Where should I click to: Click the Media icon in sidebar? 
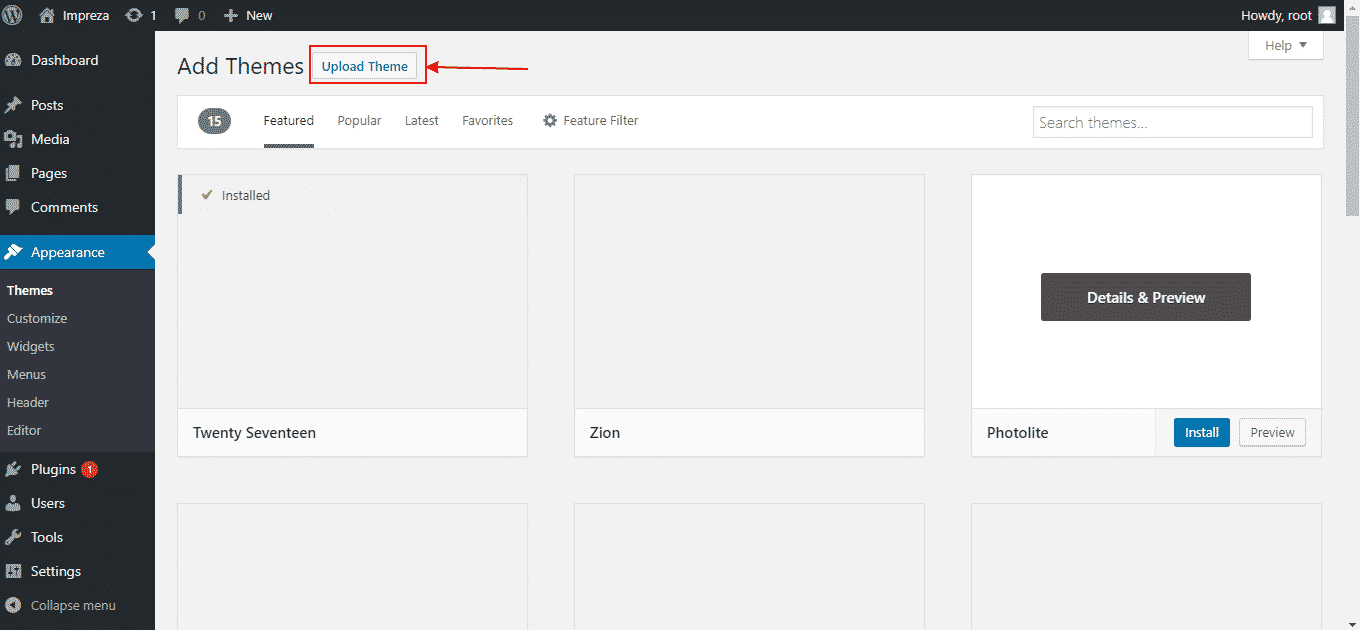(13, 139)
